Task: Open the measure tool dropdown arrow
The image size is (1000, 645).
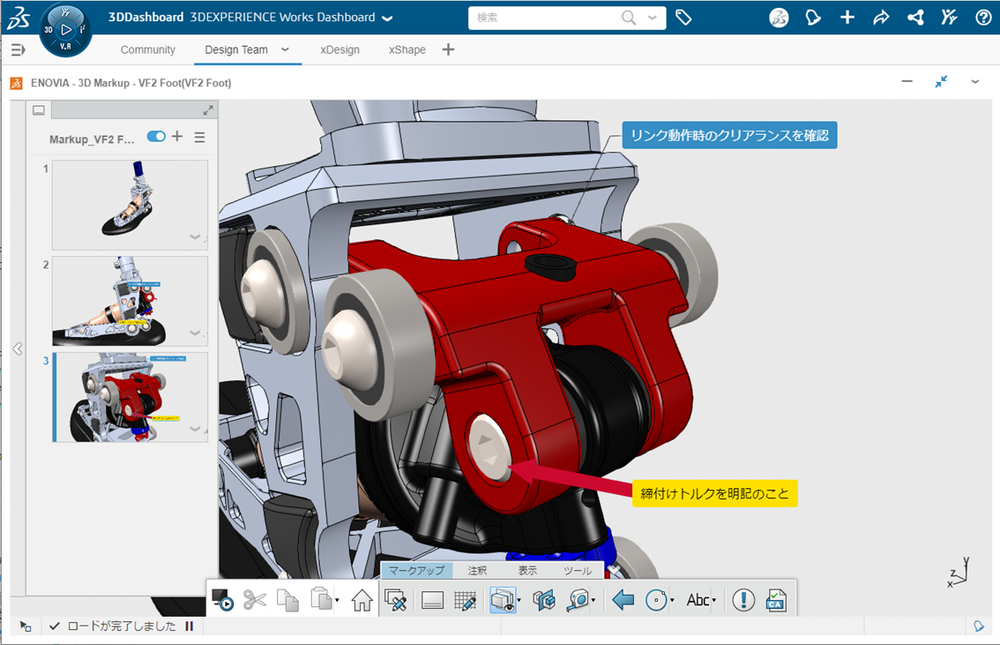Action: click(x=593, y=600)
